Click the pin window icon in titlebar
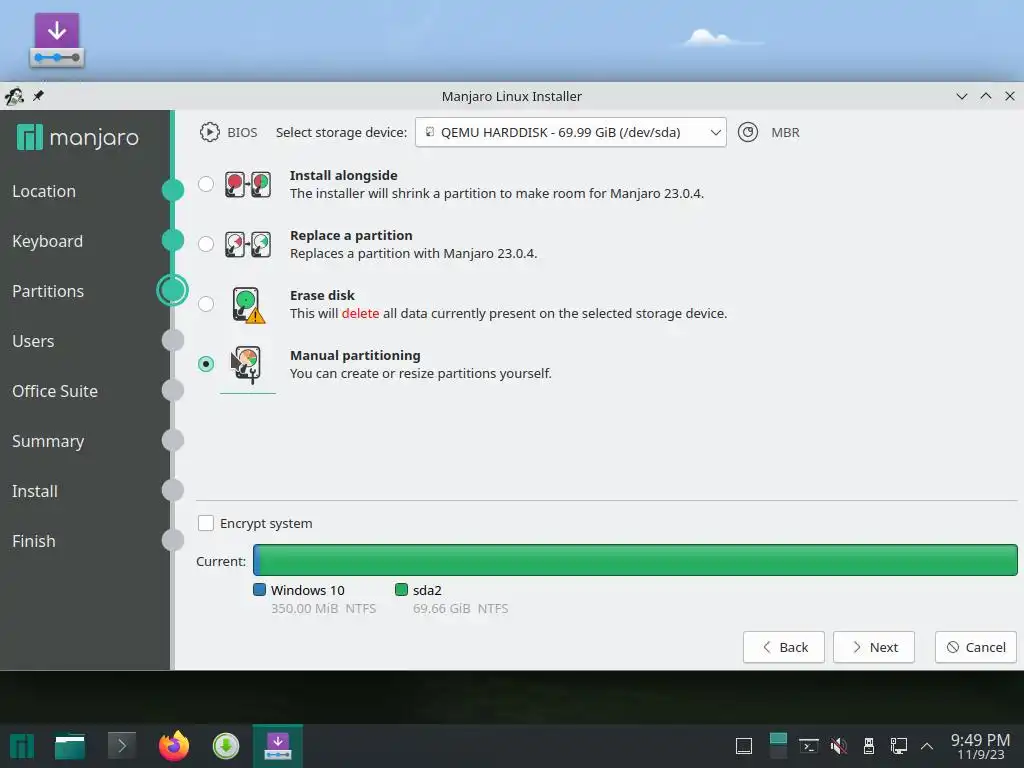The image size is (1024, 768). pos(39,96)
